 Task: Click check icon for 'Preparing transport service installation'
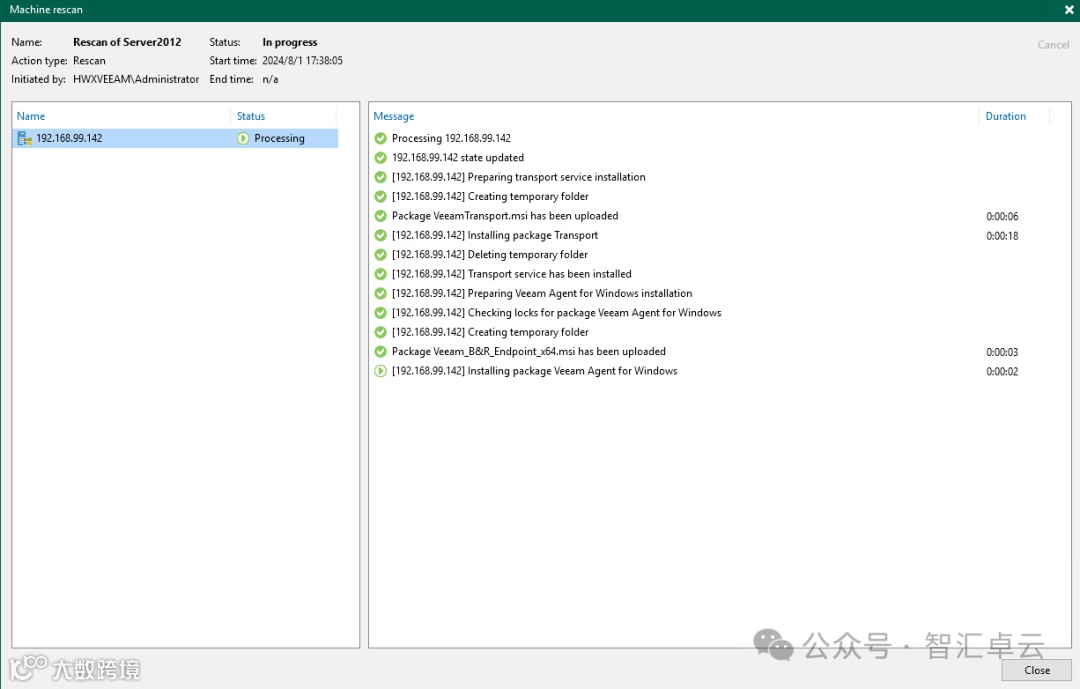click(x=380, y=177)
